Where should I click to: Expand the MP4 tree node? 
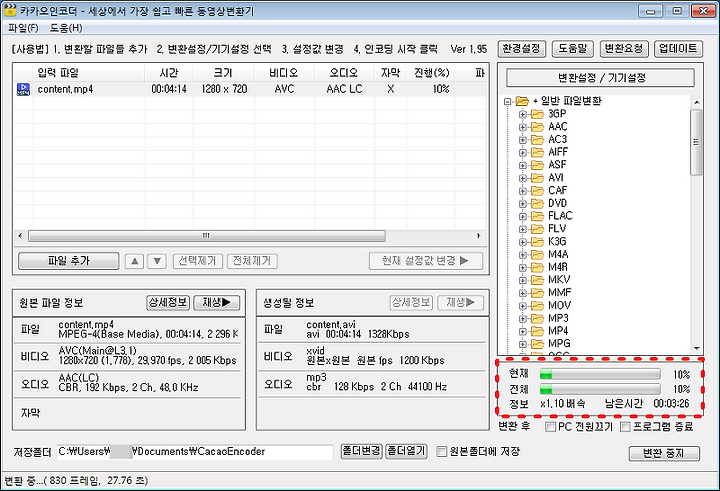(523, 332)
